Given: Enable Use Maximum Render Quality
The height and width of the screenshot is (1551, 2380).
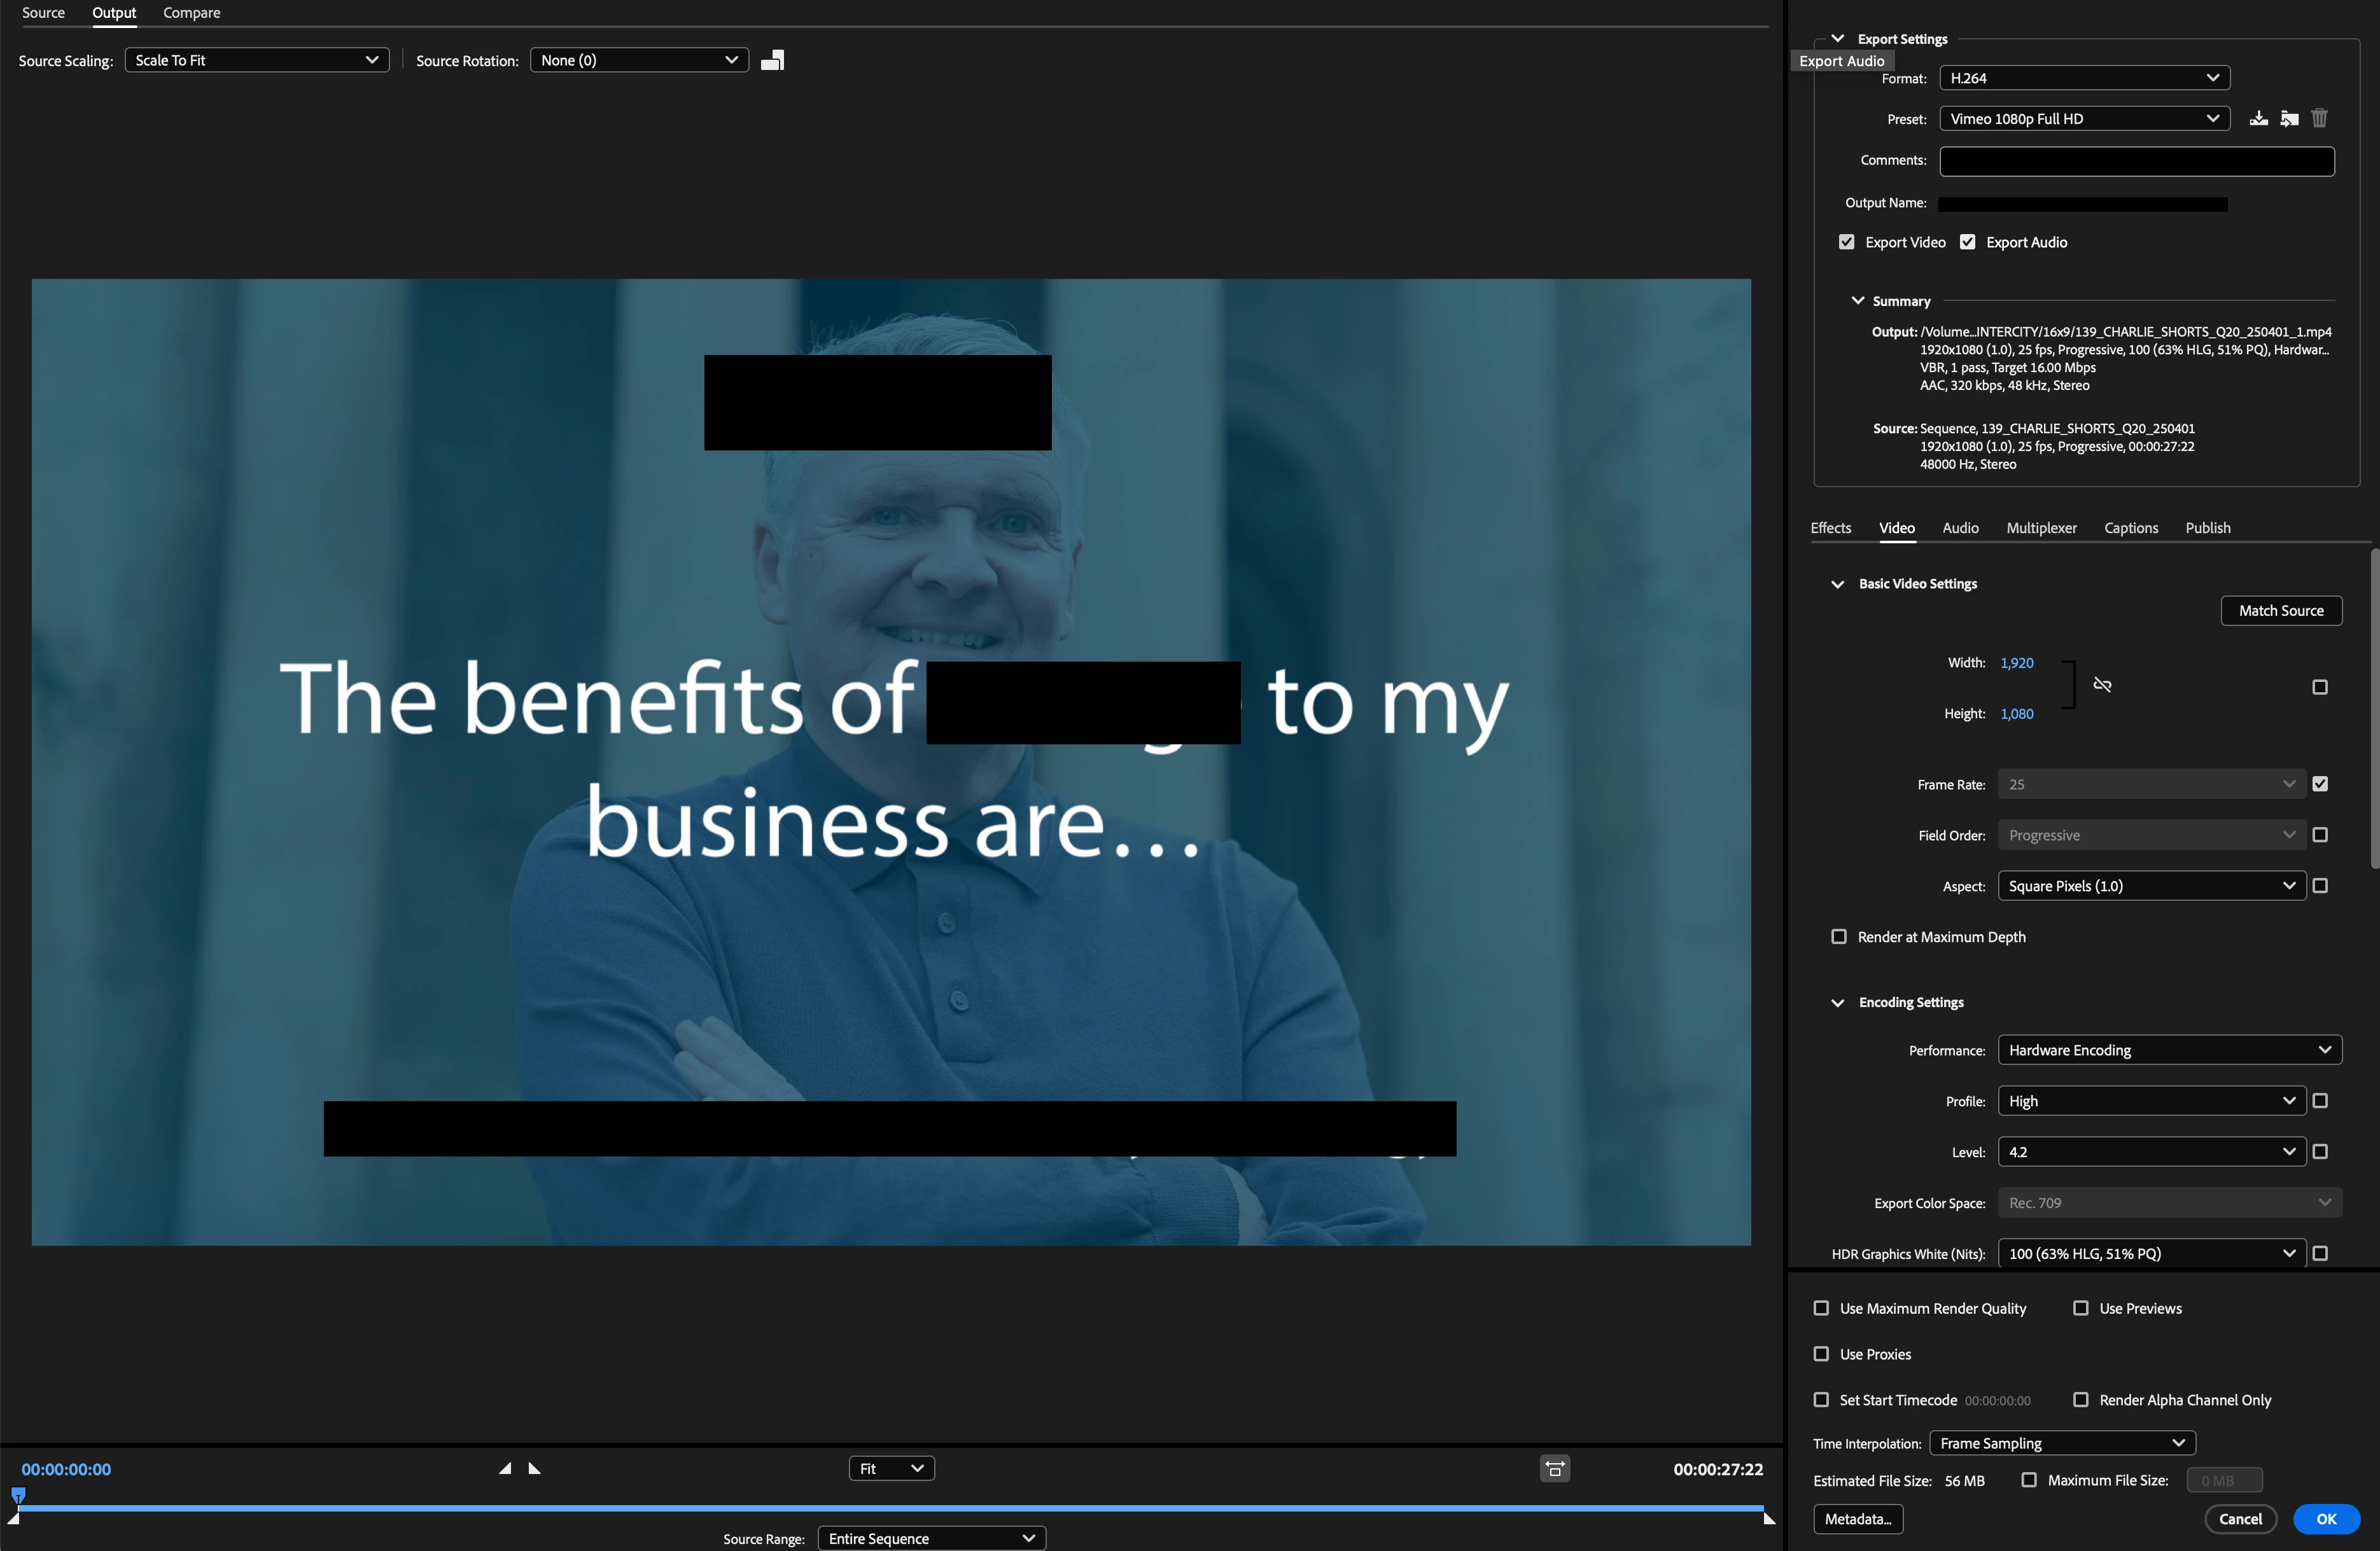Looking at the screenshot, I should pos(1821,1308).
